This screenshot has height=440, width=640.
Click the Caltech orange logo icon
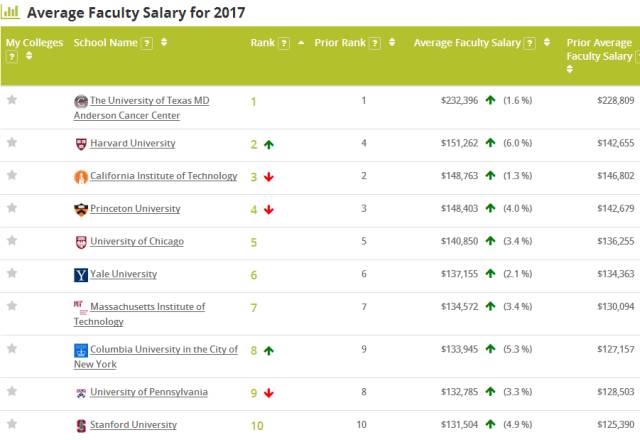point(81,177)
